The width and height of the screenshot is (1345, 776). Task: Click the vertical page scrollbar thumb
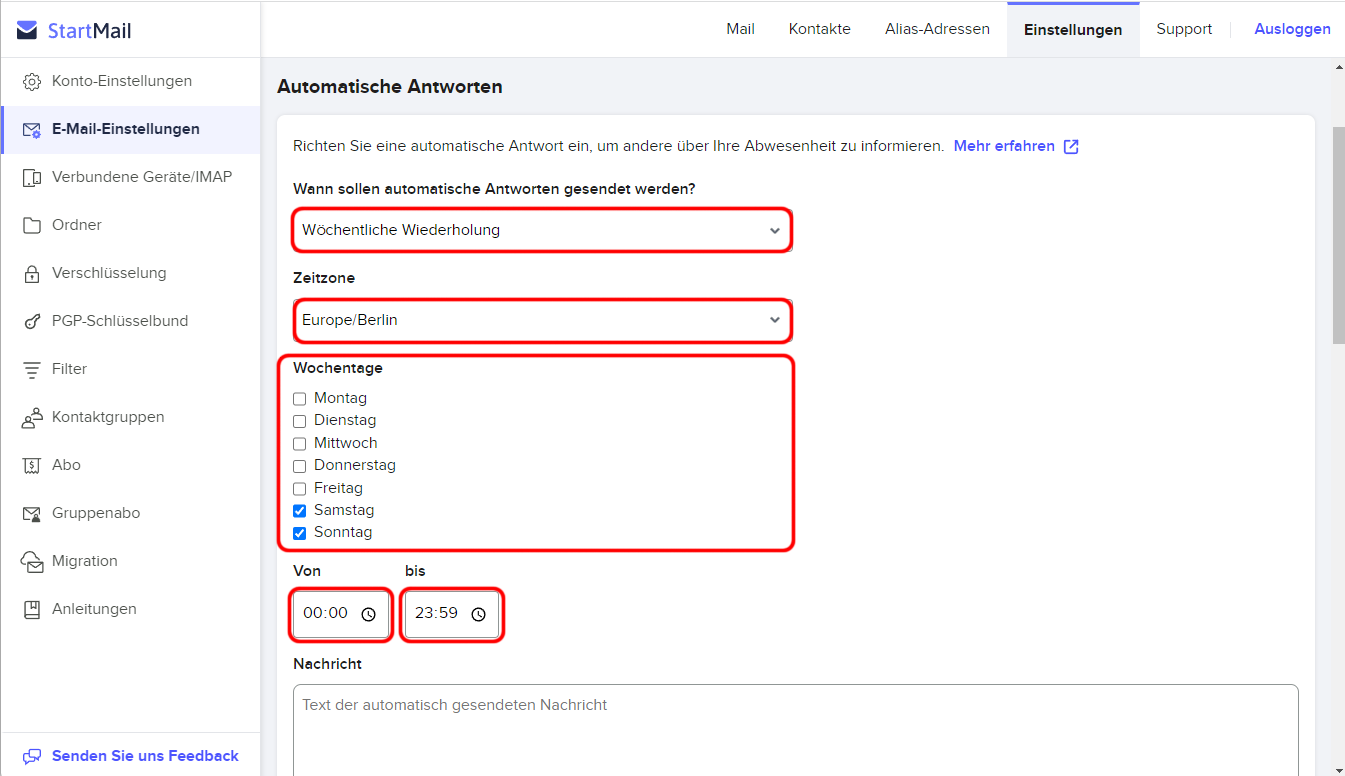pyautogui.click(x=1339, y=235)
